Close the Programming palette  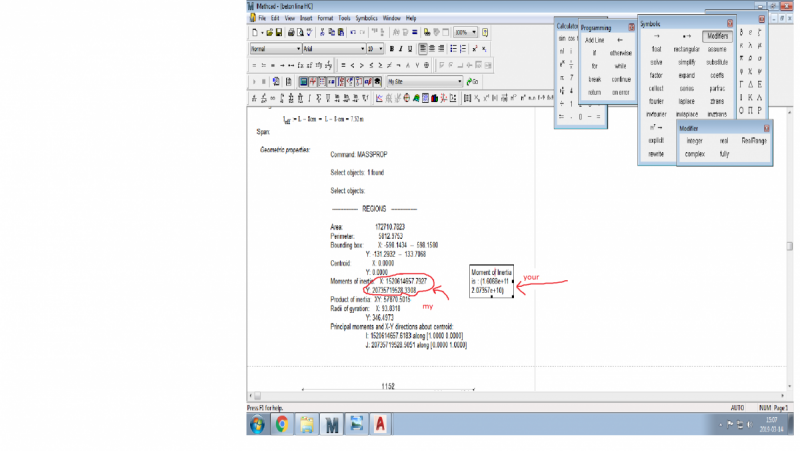tap(631, 27)
